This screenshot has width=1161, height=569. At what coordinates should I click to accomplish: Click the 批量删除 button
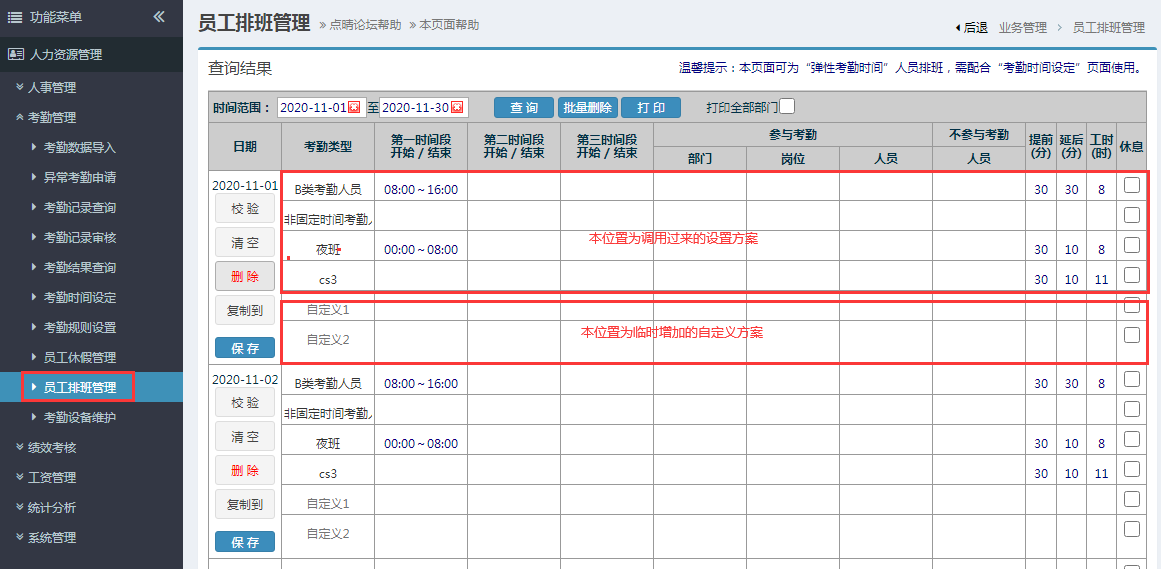[587, 108]
